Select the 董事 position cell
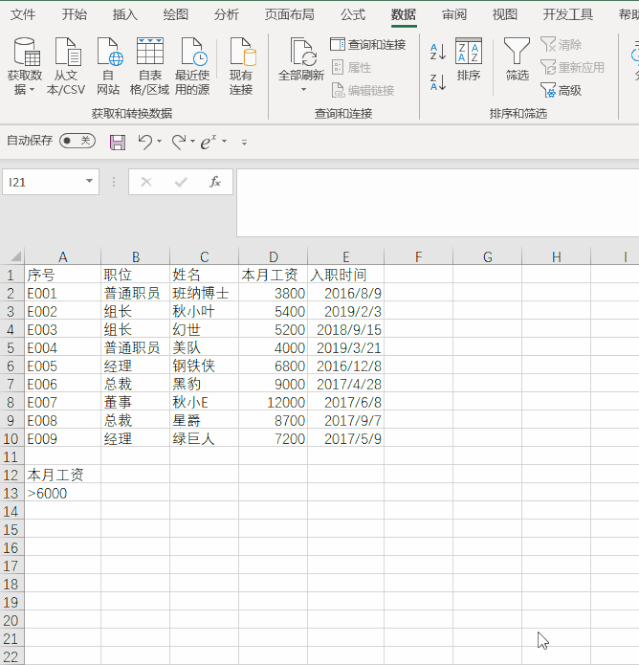 click(135, 402)
